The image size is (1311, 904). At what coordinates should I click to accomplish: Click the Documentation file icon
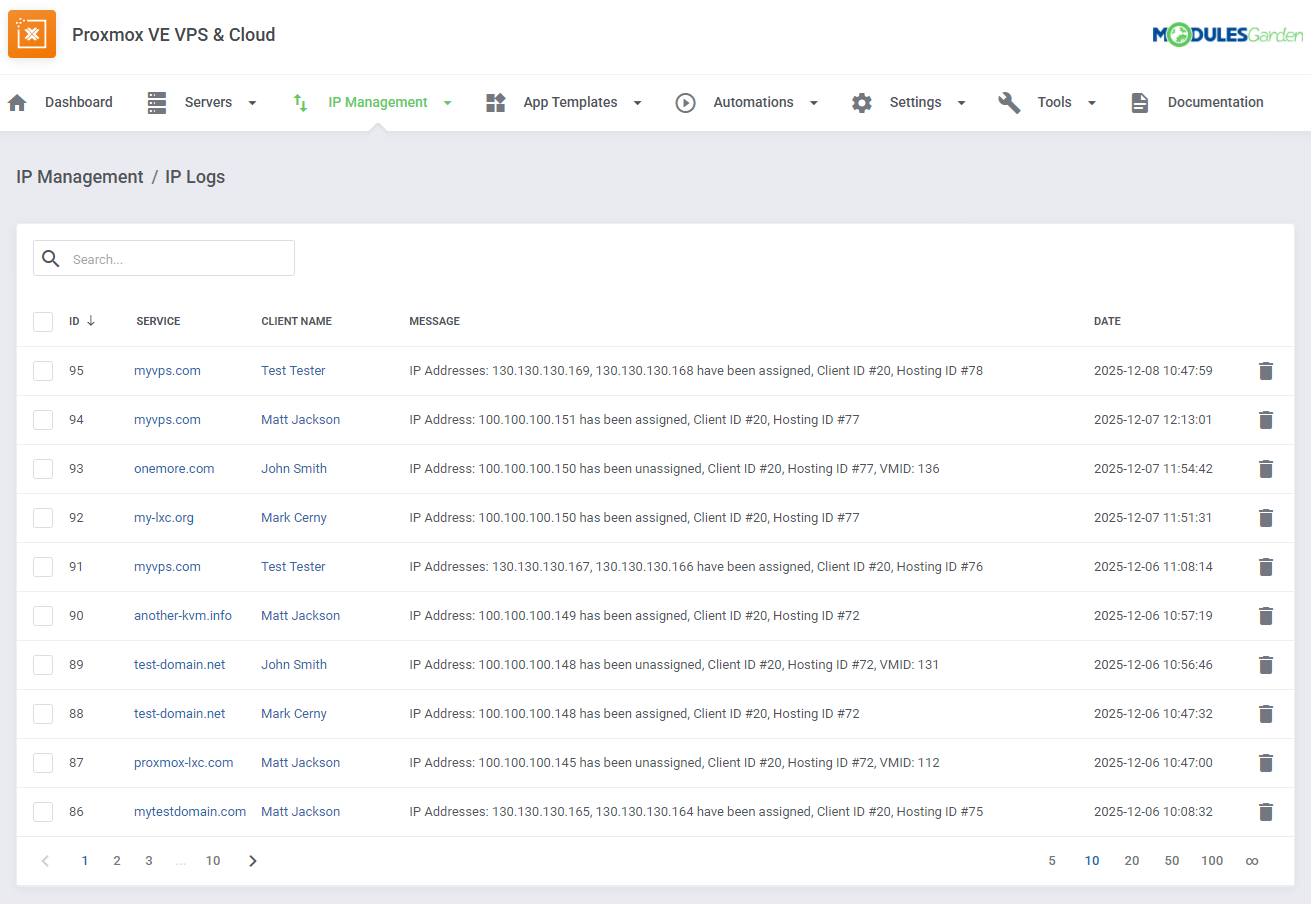[x=1140, y=103]
